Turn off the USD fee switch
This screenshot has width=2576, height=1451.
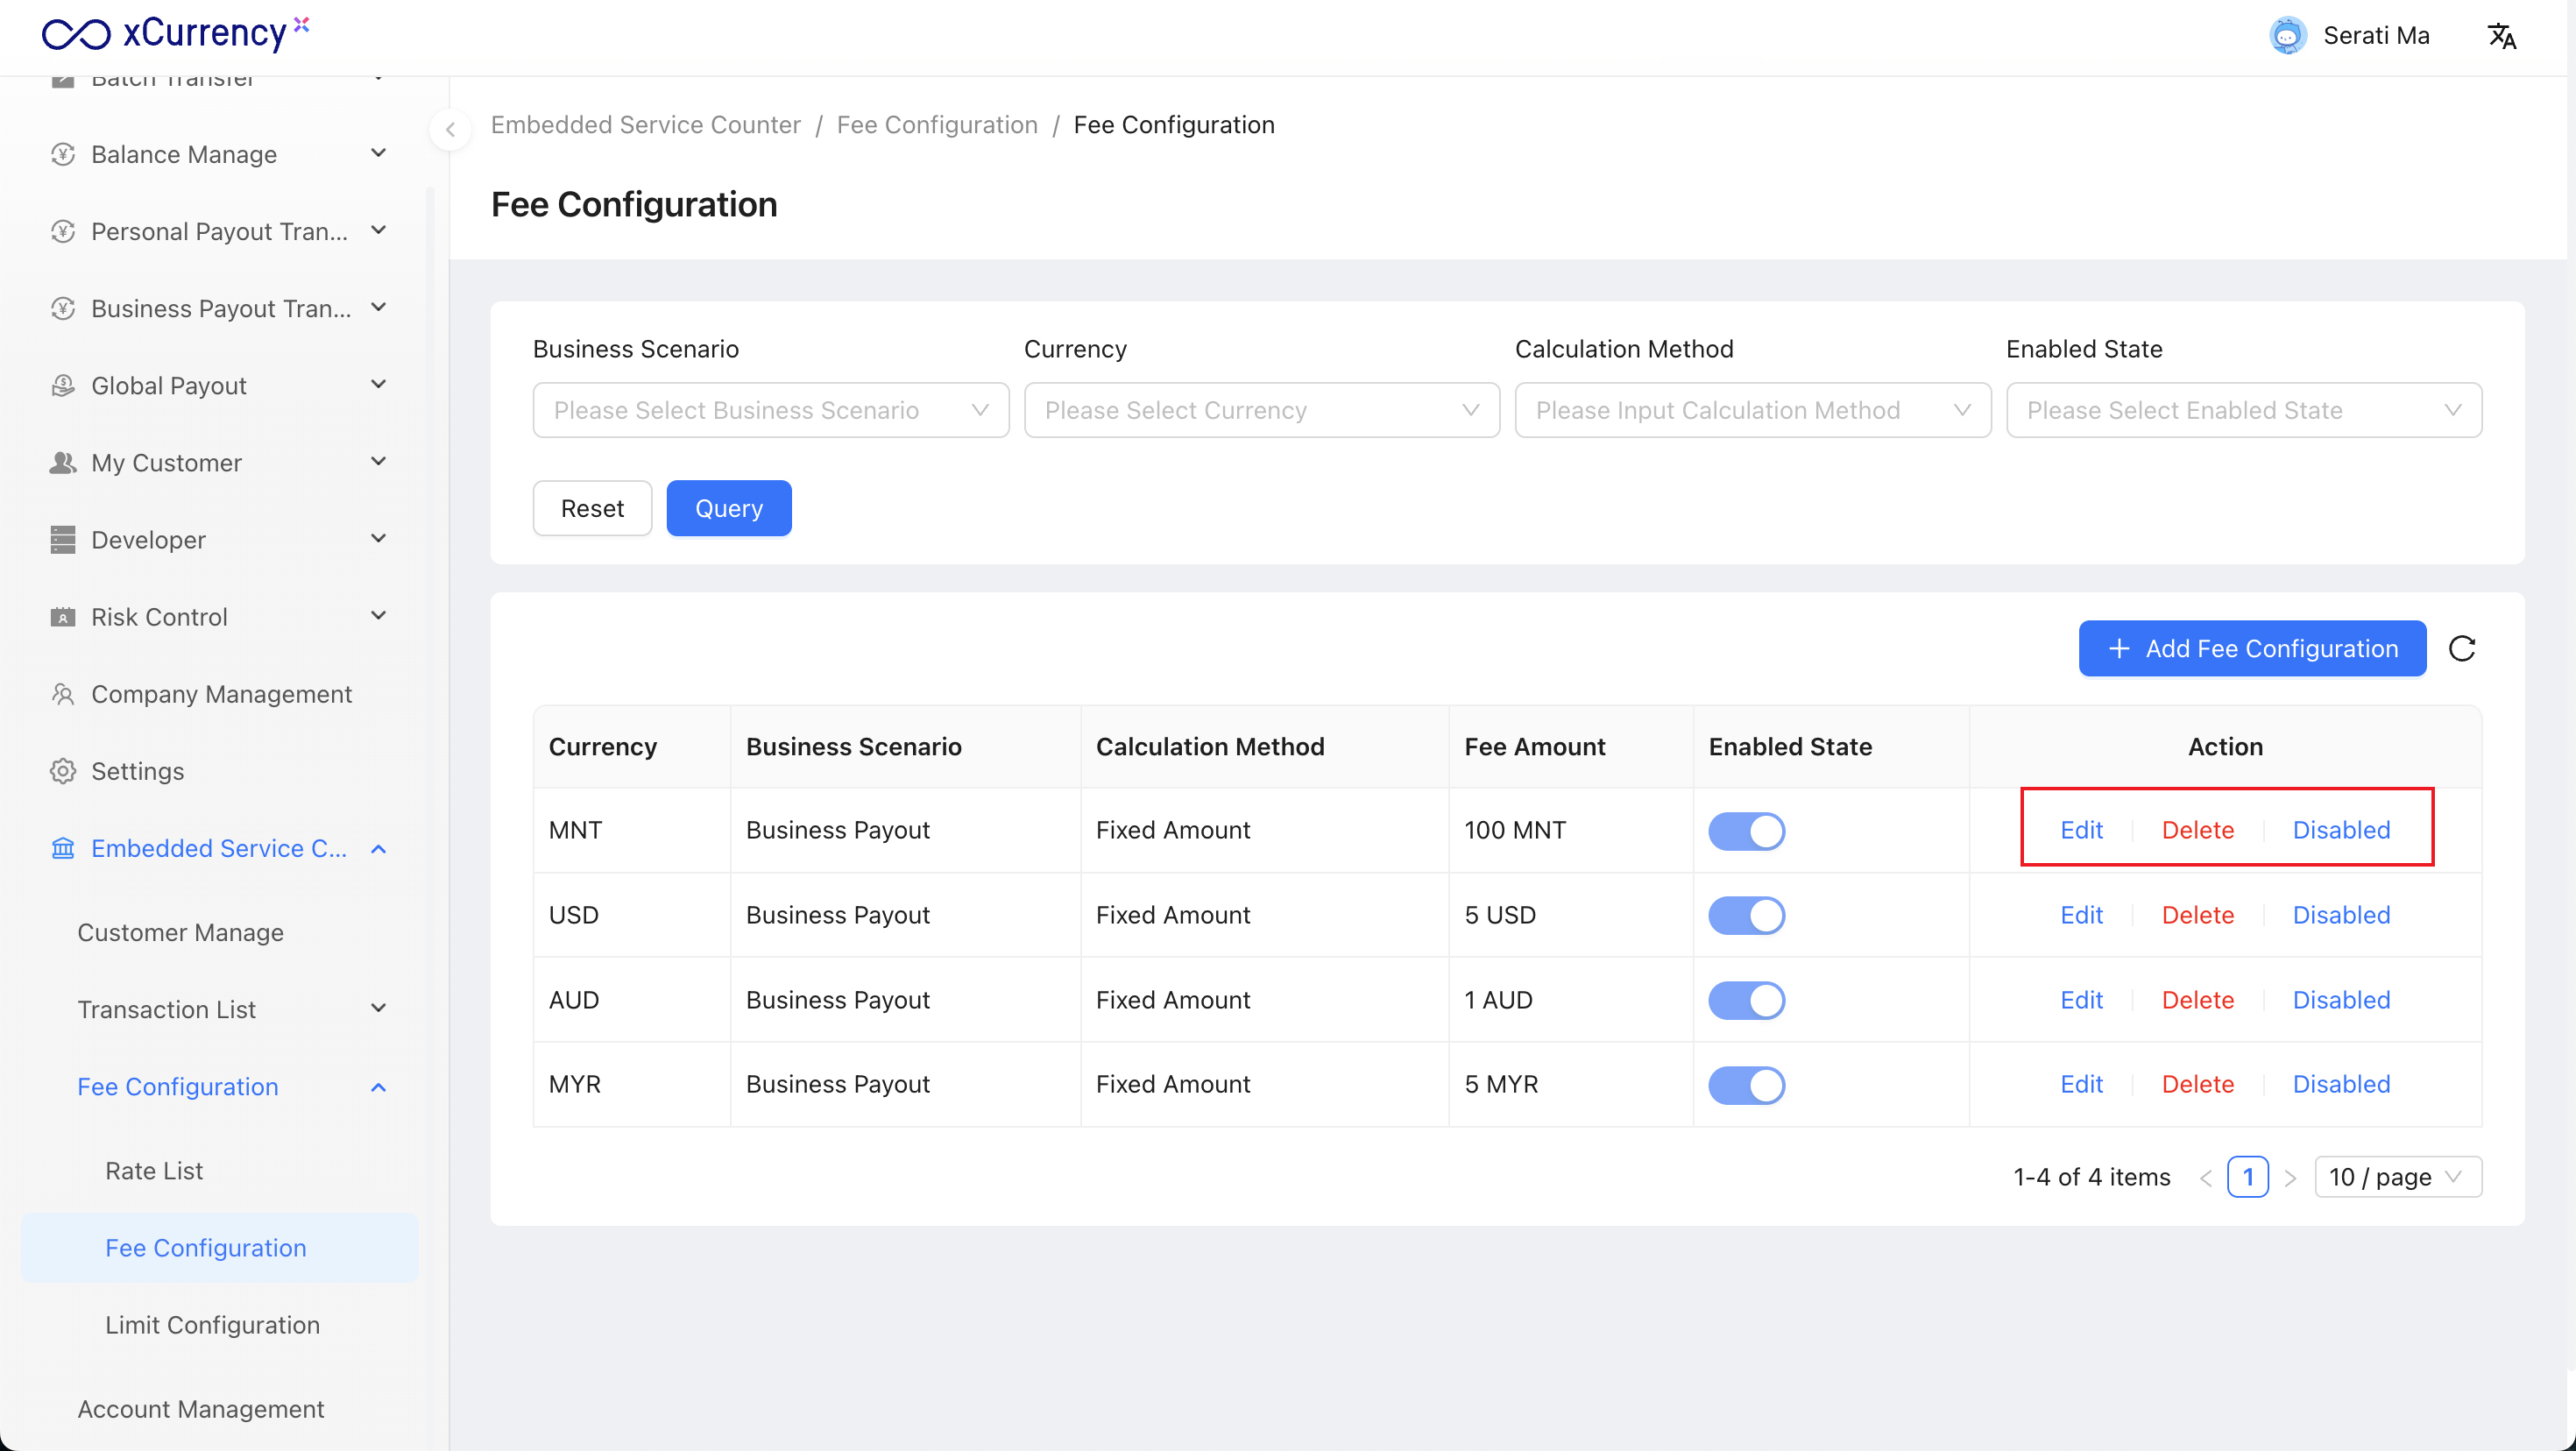tap(1746, 915)
